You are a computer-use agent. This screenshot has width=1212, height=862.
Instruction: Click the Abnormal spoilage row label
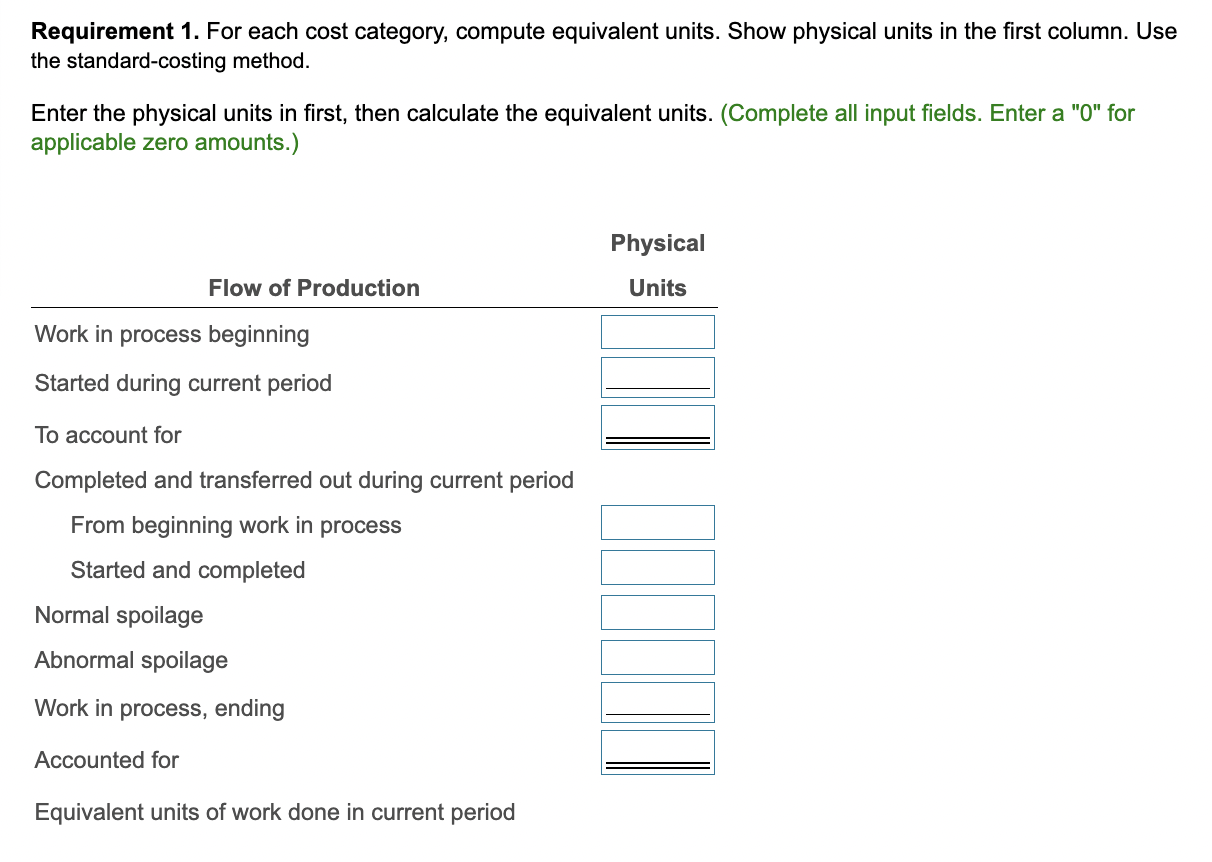(131, 660)
